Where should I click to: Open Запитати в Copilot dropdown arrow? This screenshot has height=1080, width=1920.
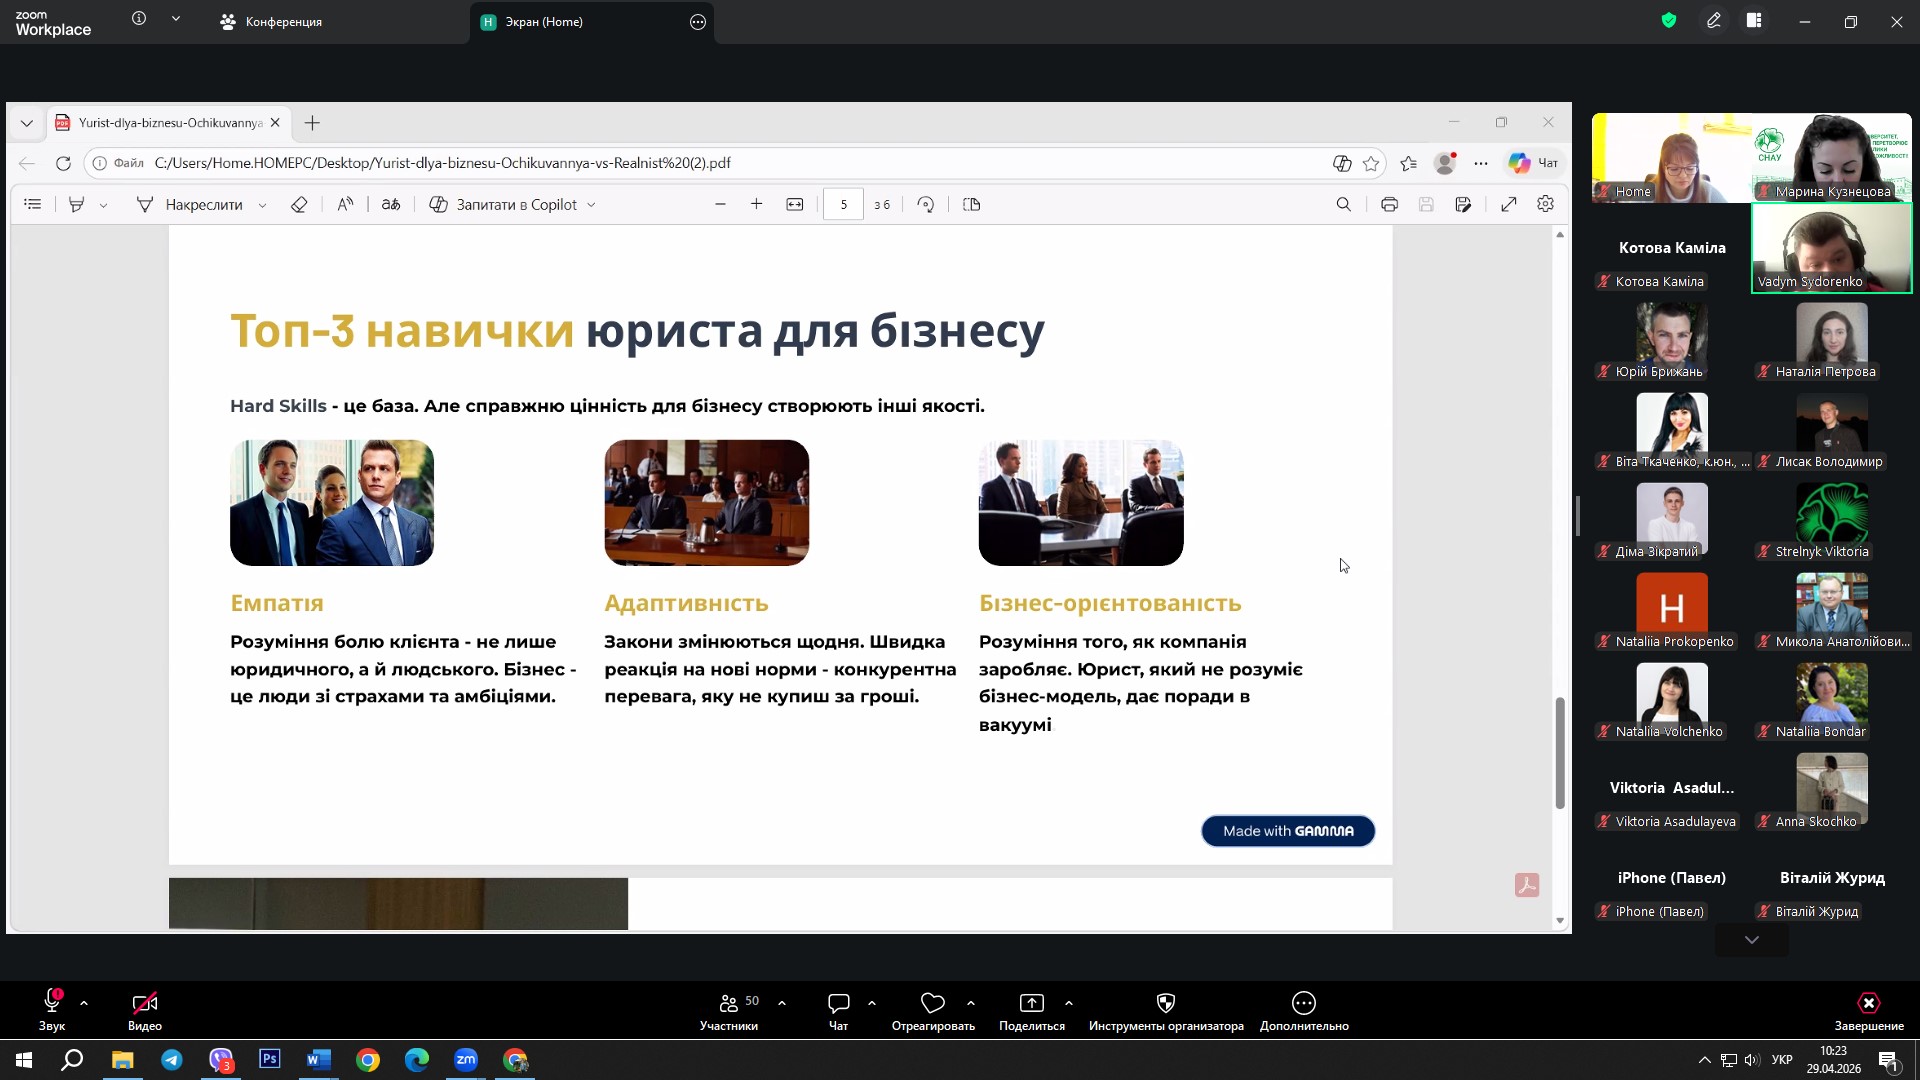(x=591, y=204)
